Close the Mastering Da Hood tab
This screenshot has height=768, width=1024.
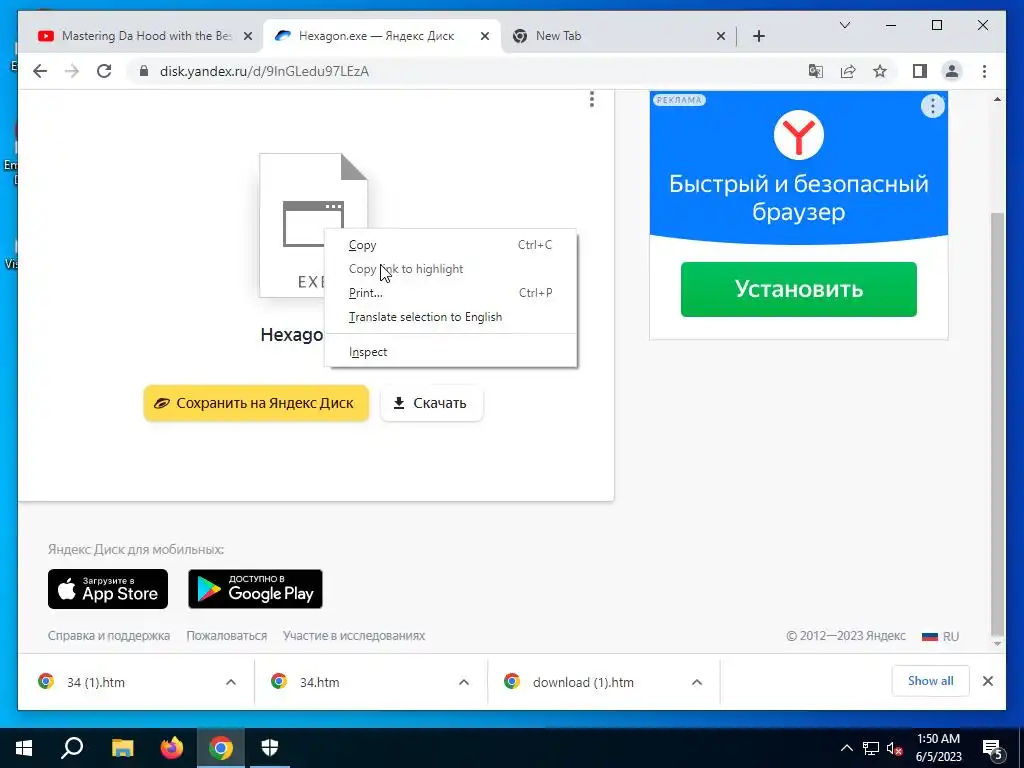248,37
